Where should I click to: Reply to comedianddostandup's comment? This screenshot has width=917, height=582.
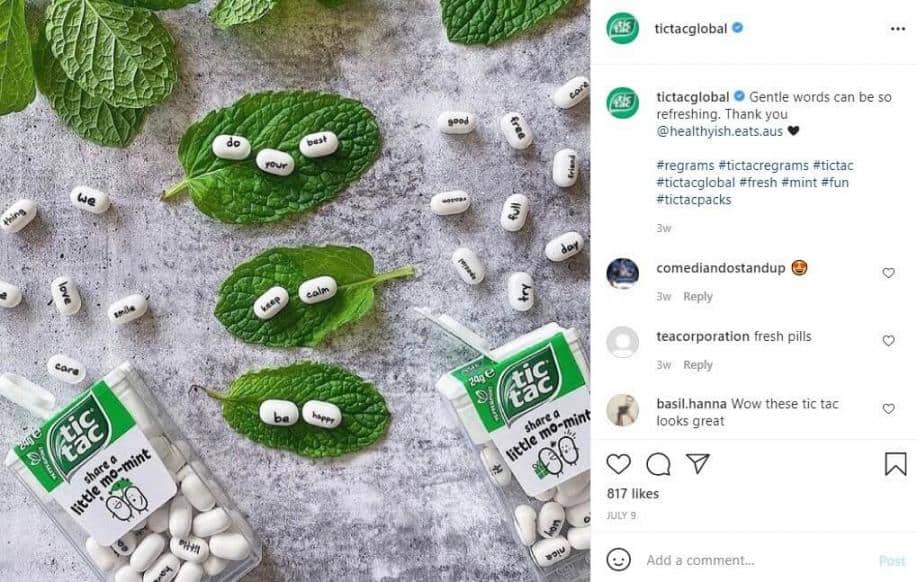tap(698, 297)
